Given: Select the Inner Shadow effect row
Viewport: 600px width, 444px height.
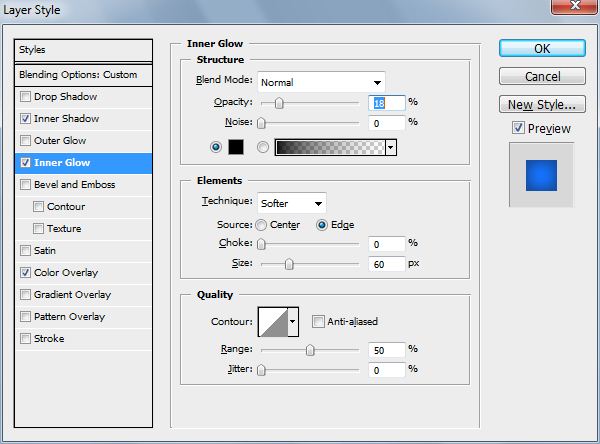Looking at the screenshot, I should pos(83,119).
